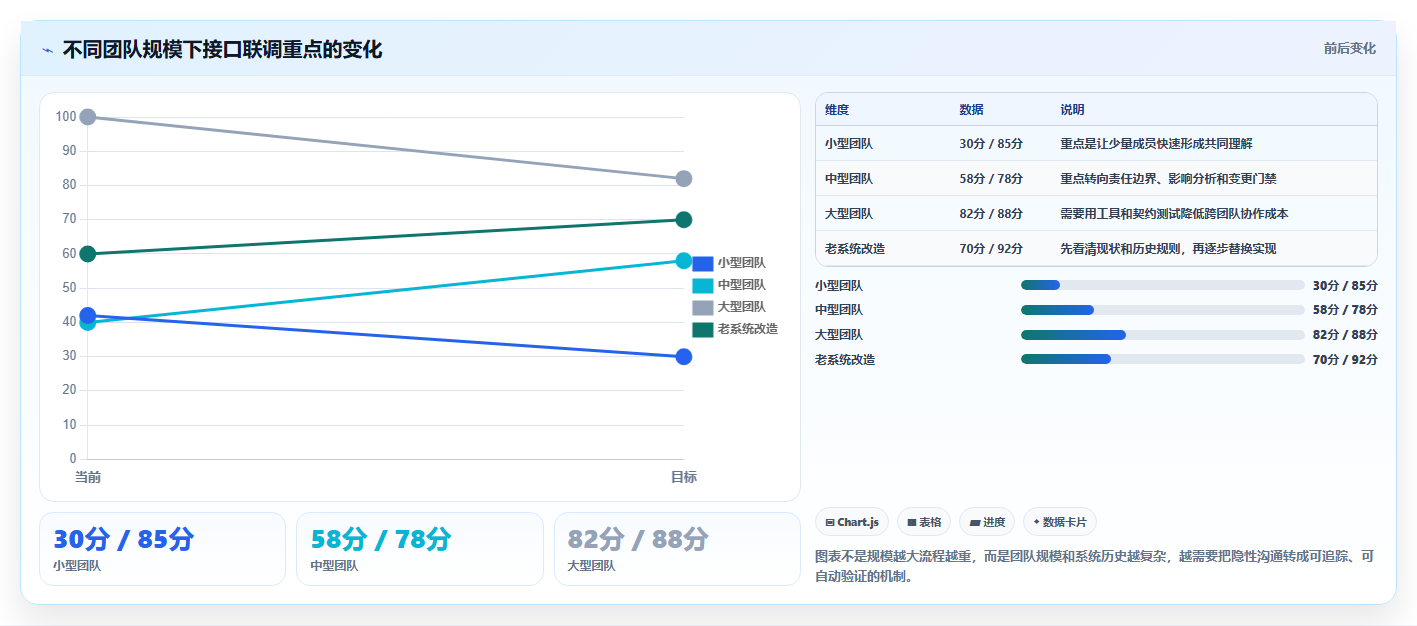Click the 大型团队 progress bar

1163,335
